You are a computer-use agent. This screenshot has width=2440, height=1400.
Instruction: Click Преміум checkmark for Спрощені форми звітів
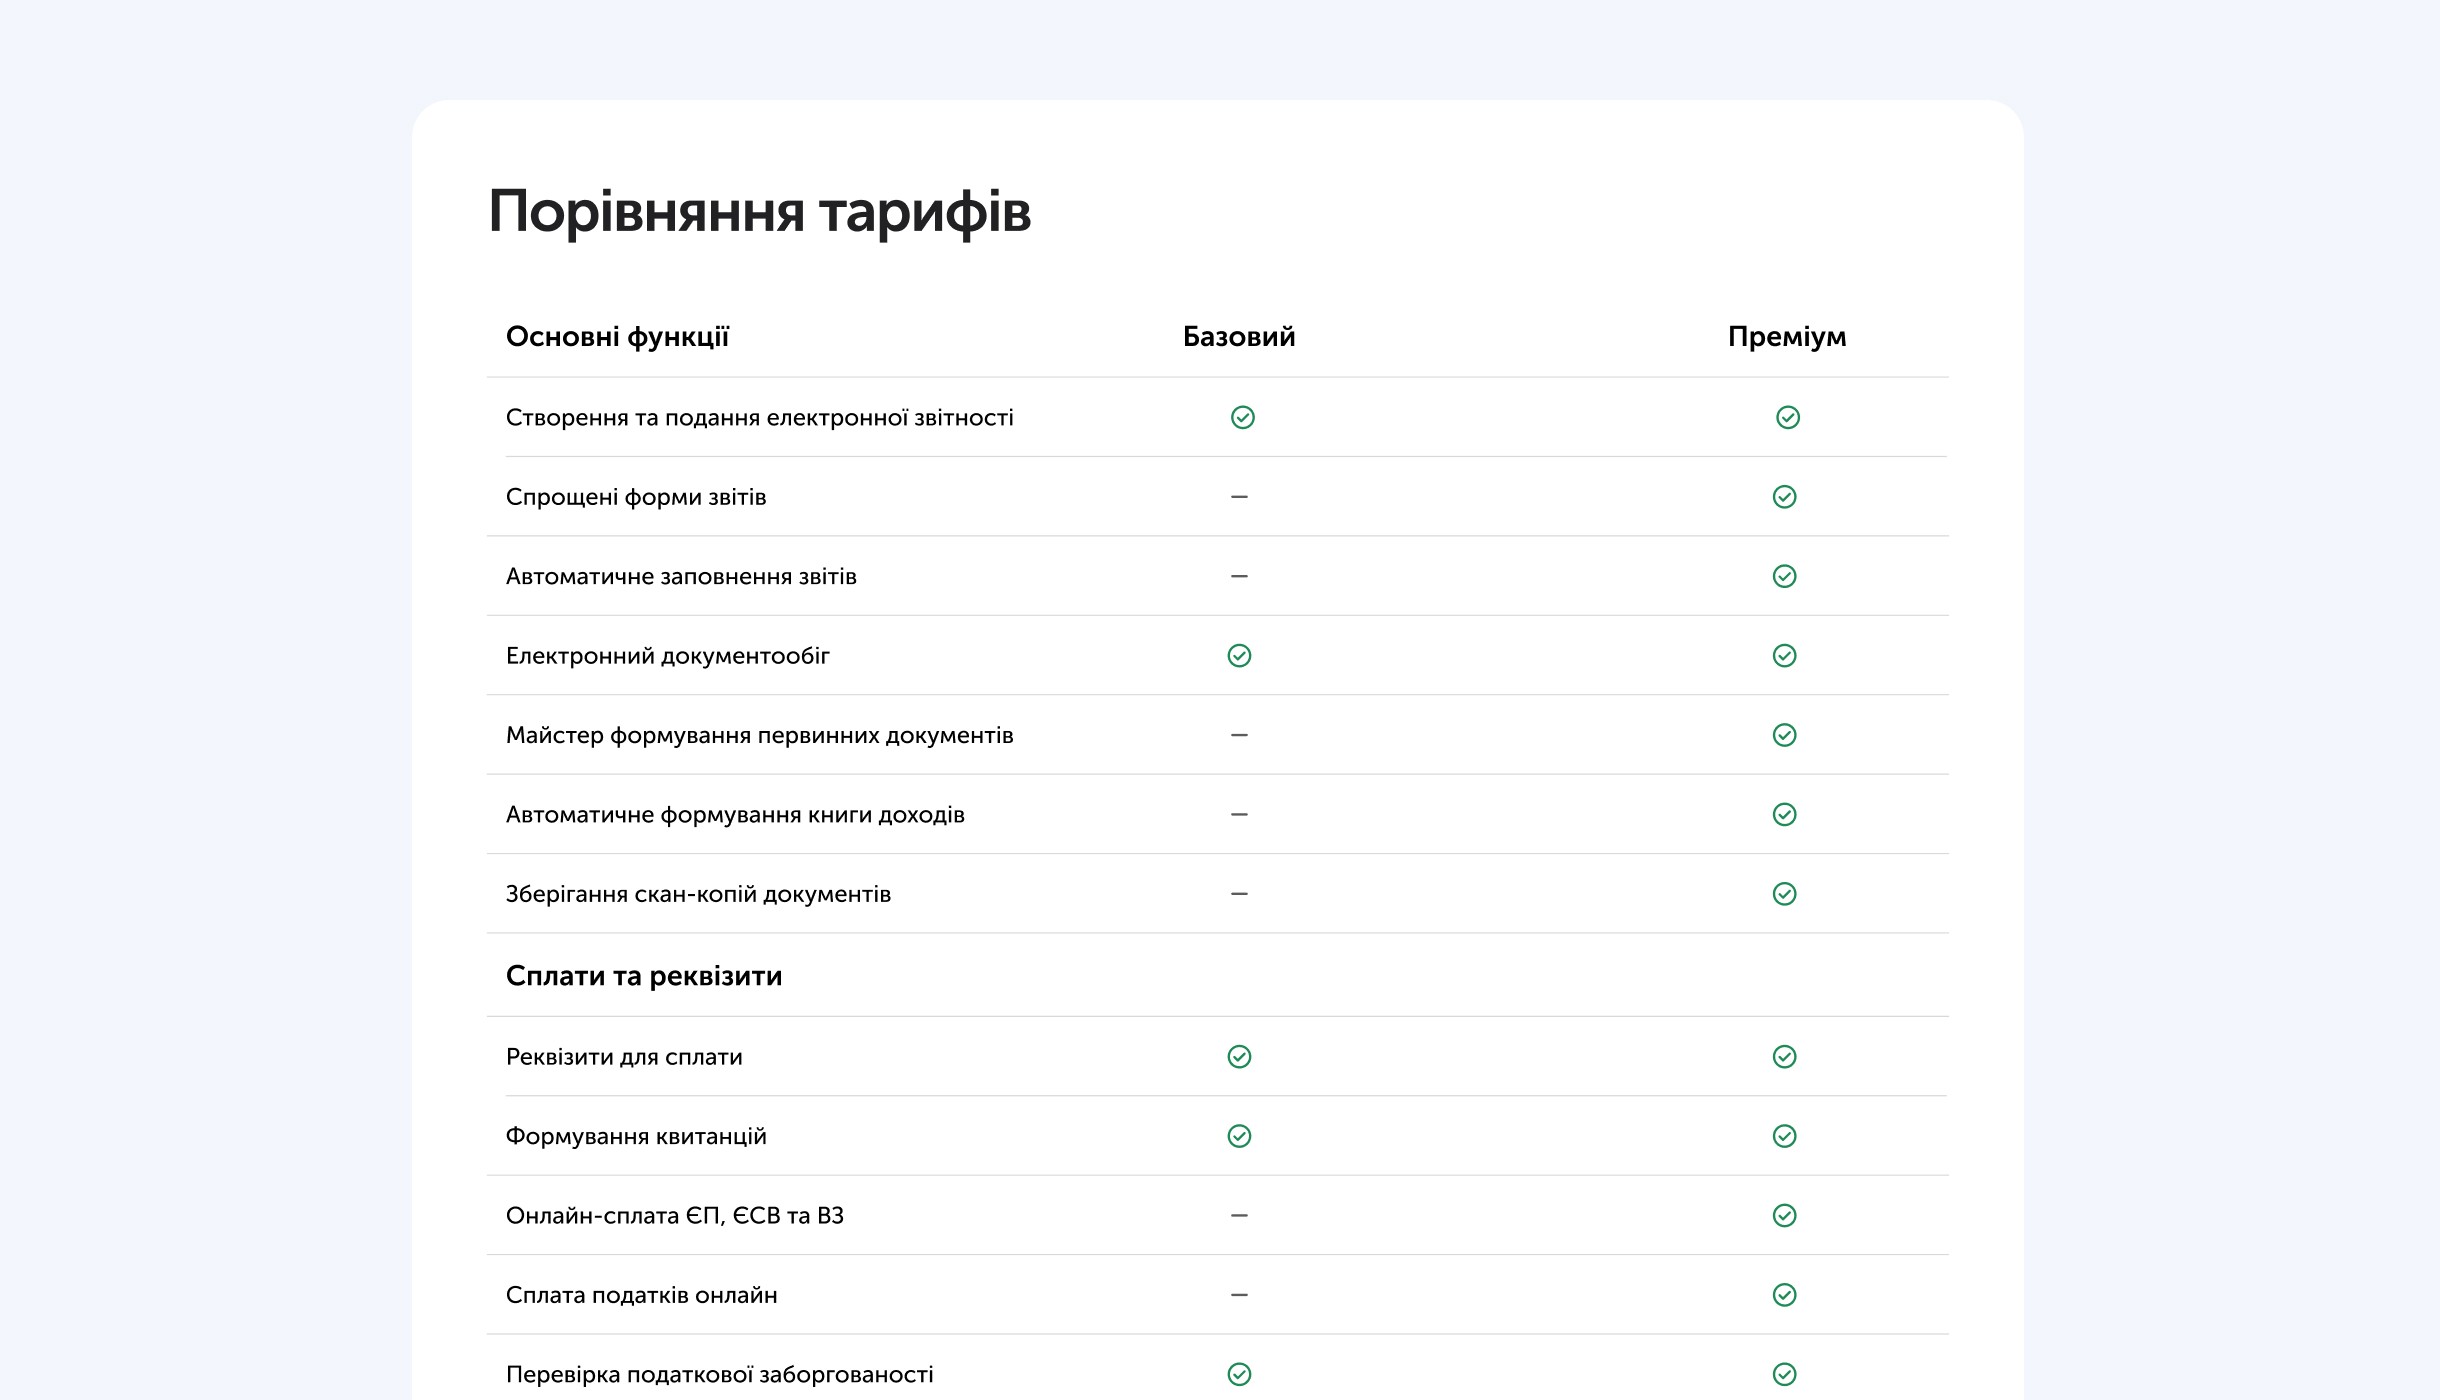tap(1784, 497)
